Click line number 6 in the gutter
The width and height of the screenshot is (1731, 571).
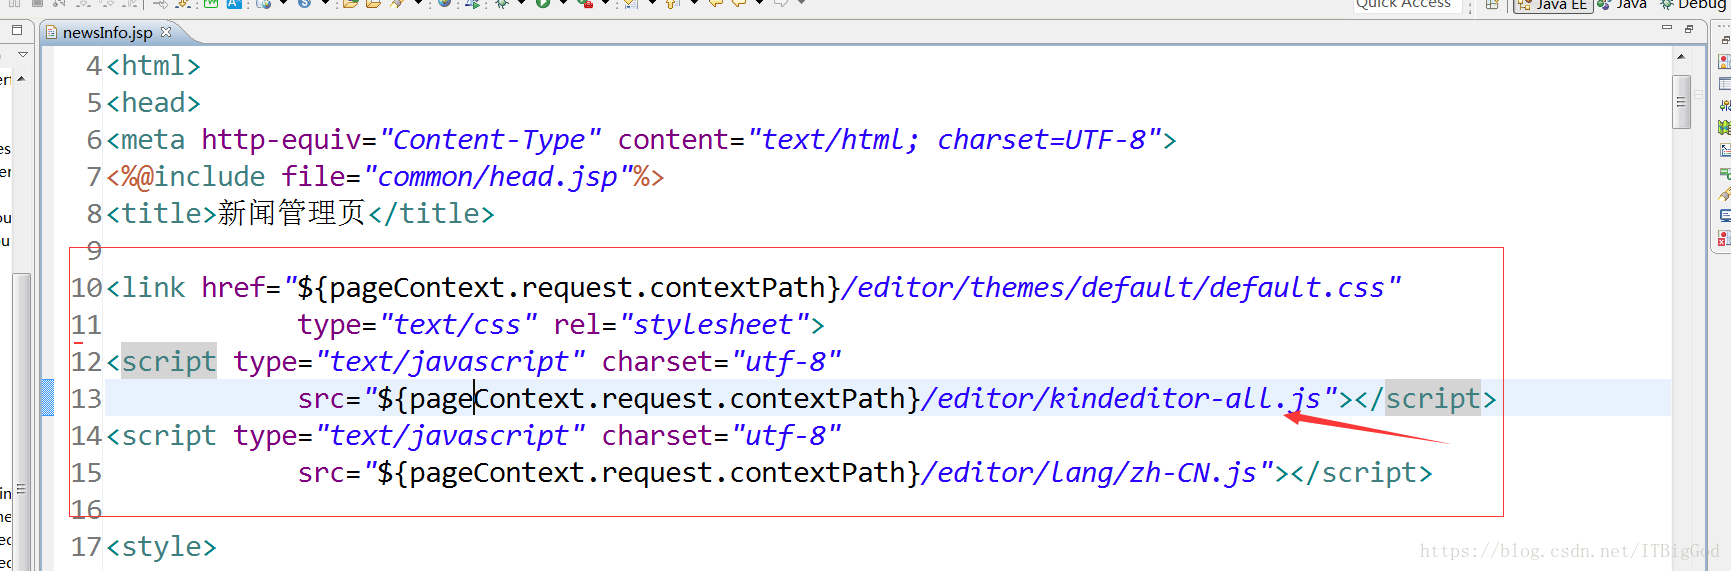[x=94, y=140]
